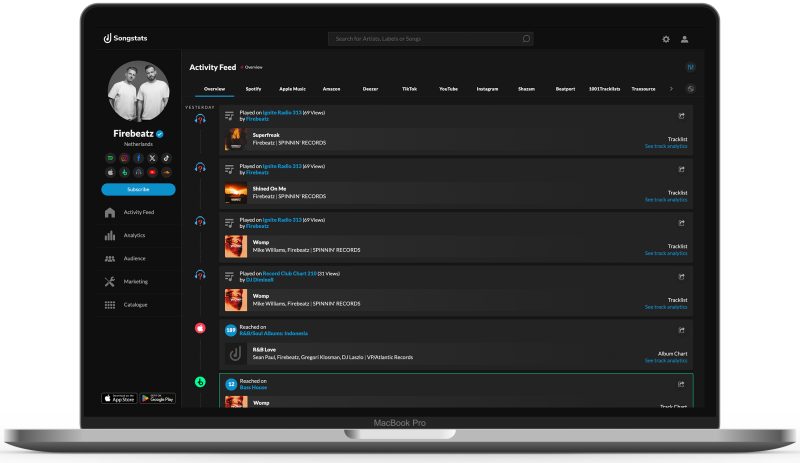
Task: Click the search magnifier icon
Action: pyautogui.click(x=526, y=39)
